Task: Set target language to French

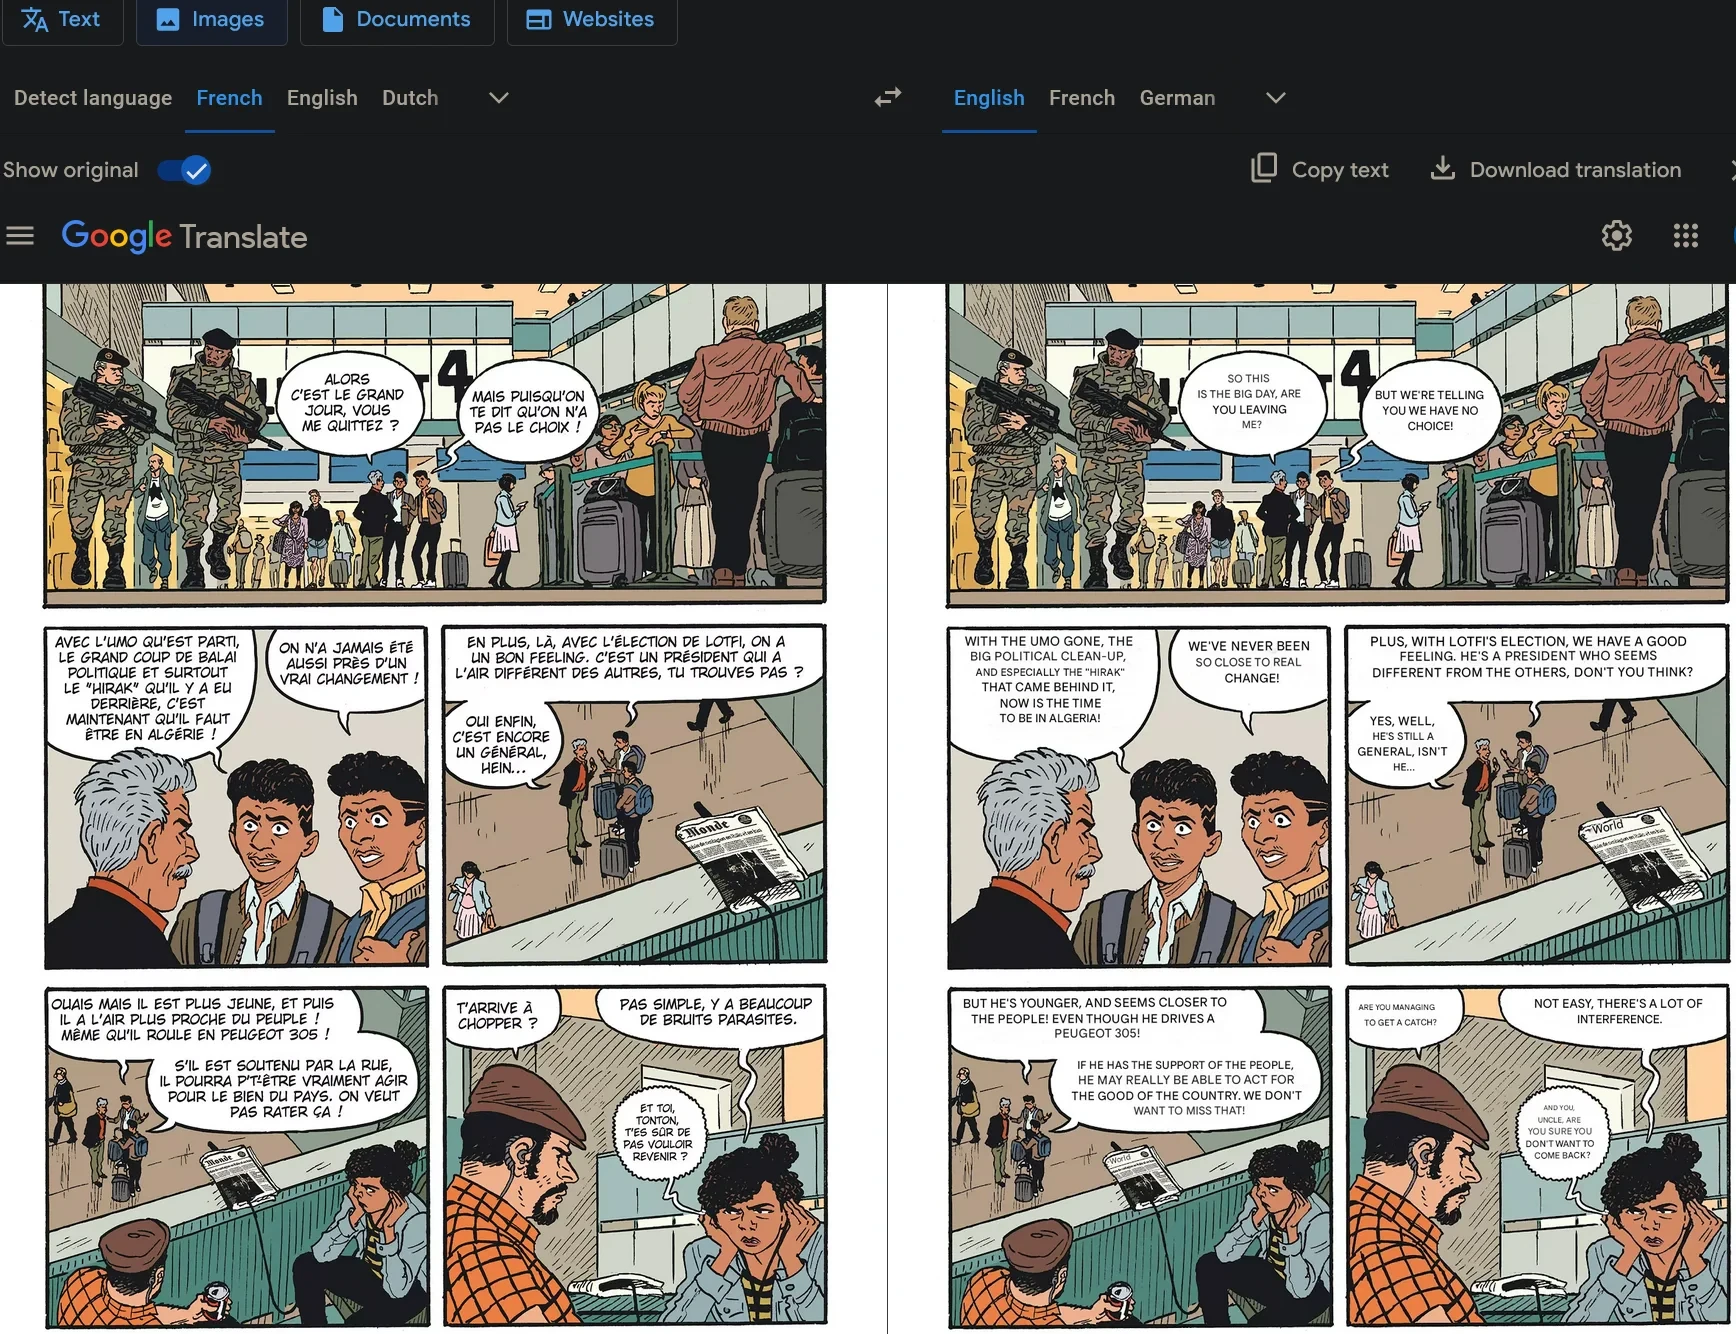Action: pyautogui.click(x=1081, y=98)
